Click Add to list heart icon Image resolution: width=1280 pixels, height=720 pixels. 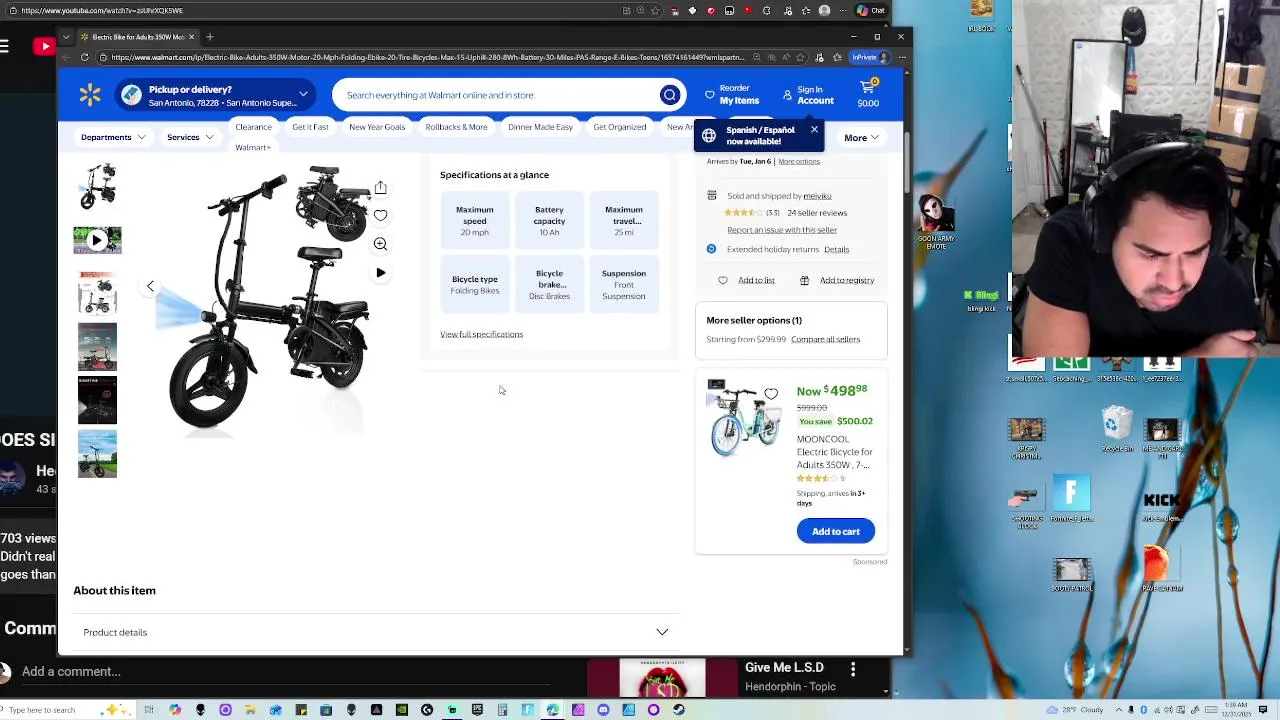[723, 280]
